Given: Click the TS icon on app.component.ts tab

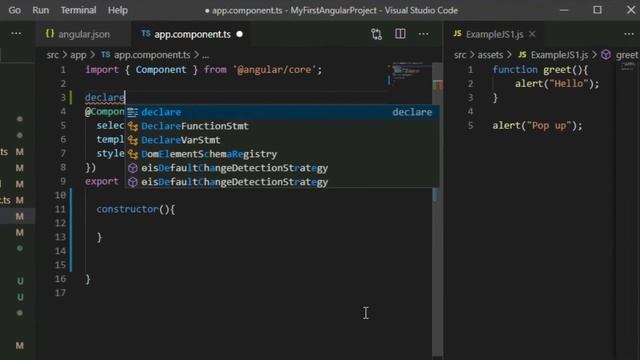Looking at the screenshot, I should click(x=146, y=34).
